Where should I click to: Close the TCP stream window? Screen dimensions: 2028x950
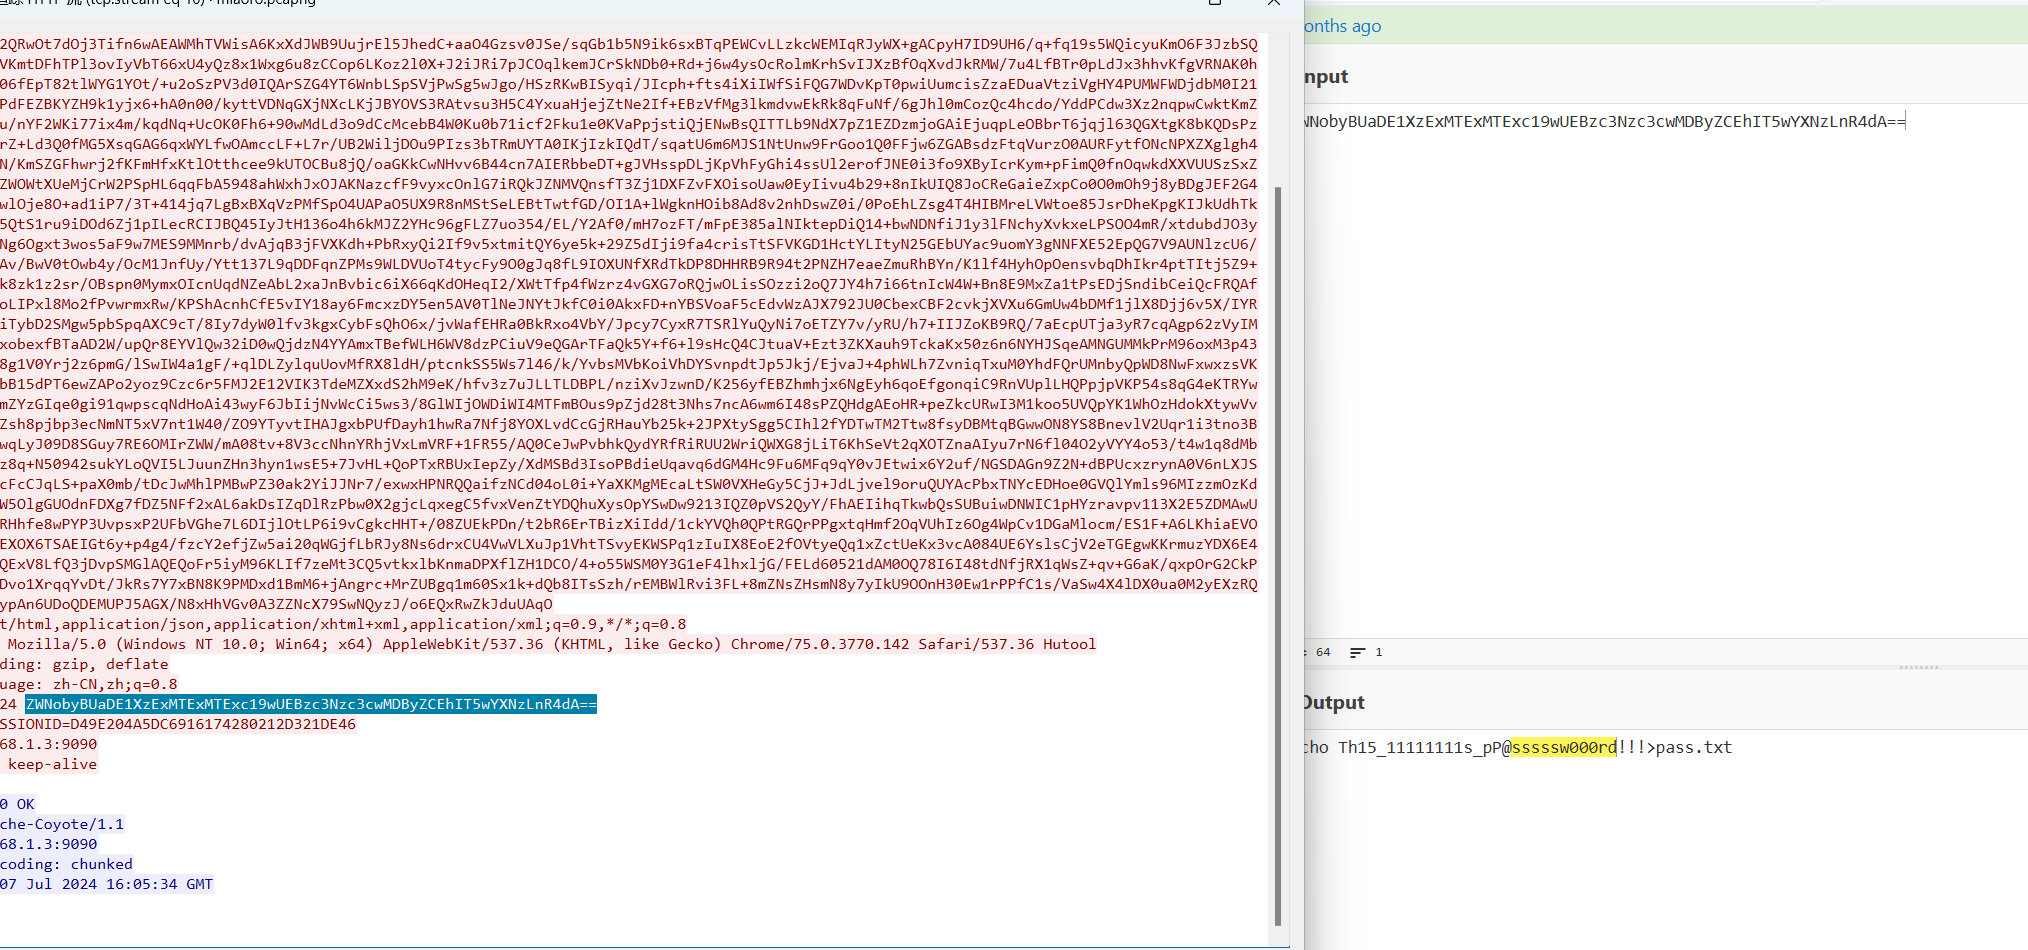pyautogui.click(x=1273, y=3)
